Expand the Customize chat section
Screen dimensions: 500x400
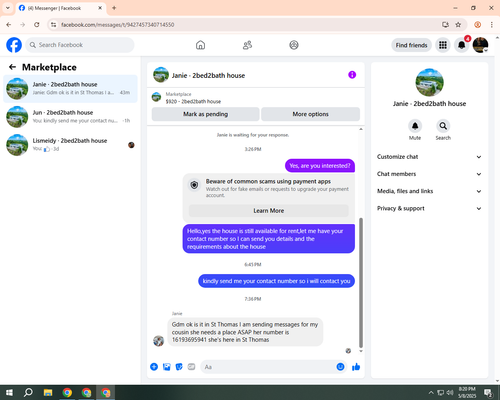(429, 157)
